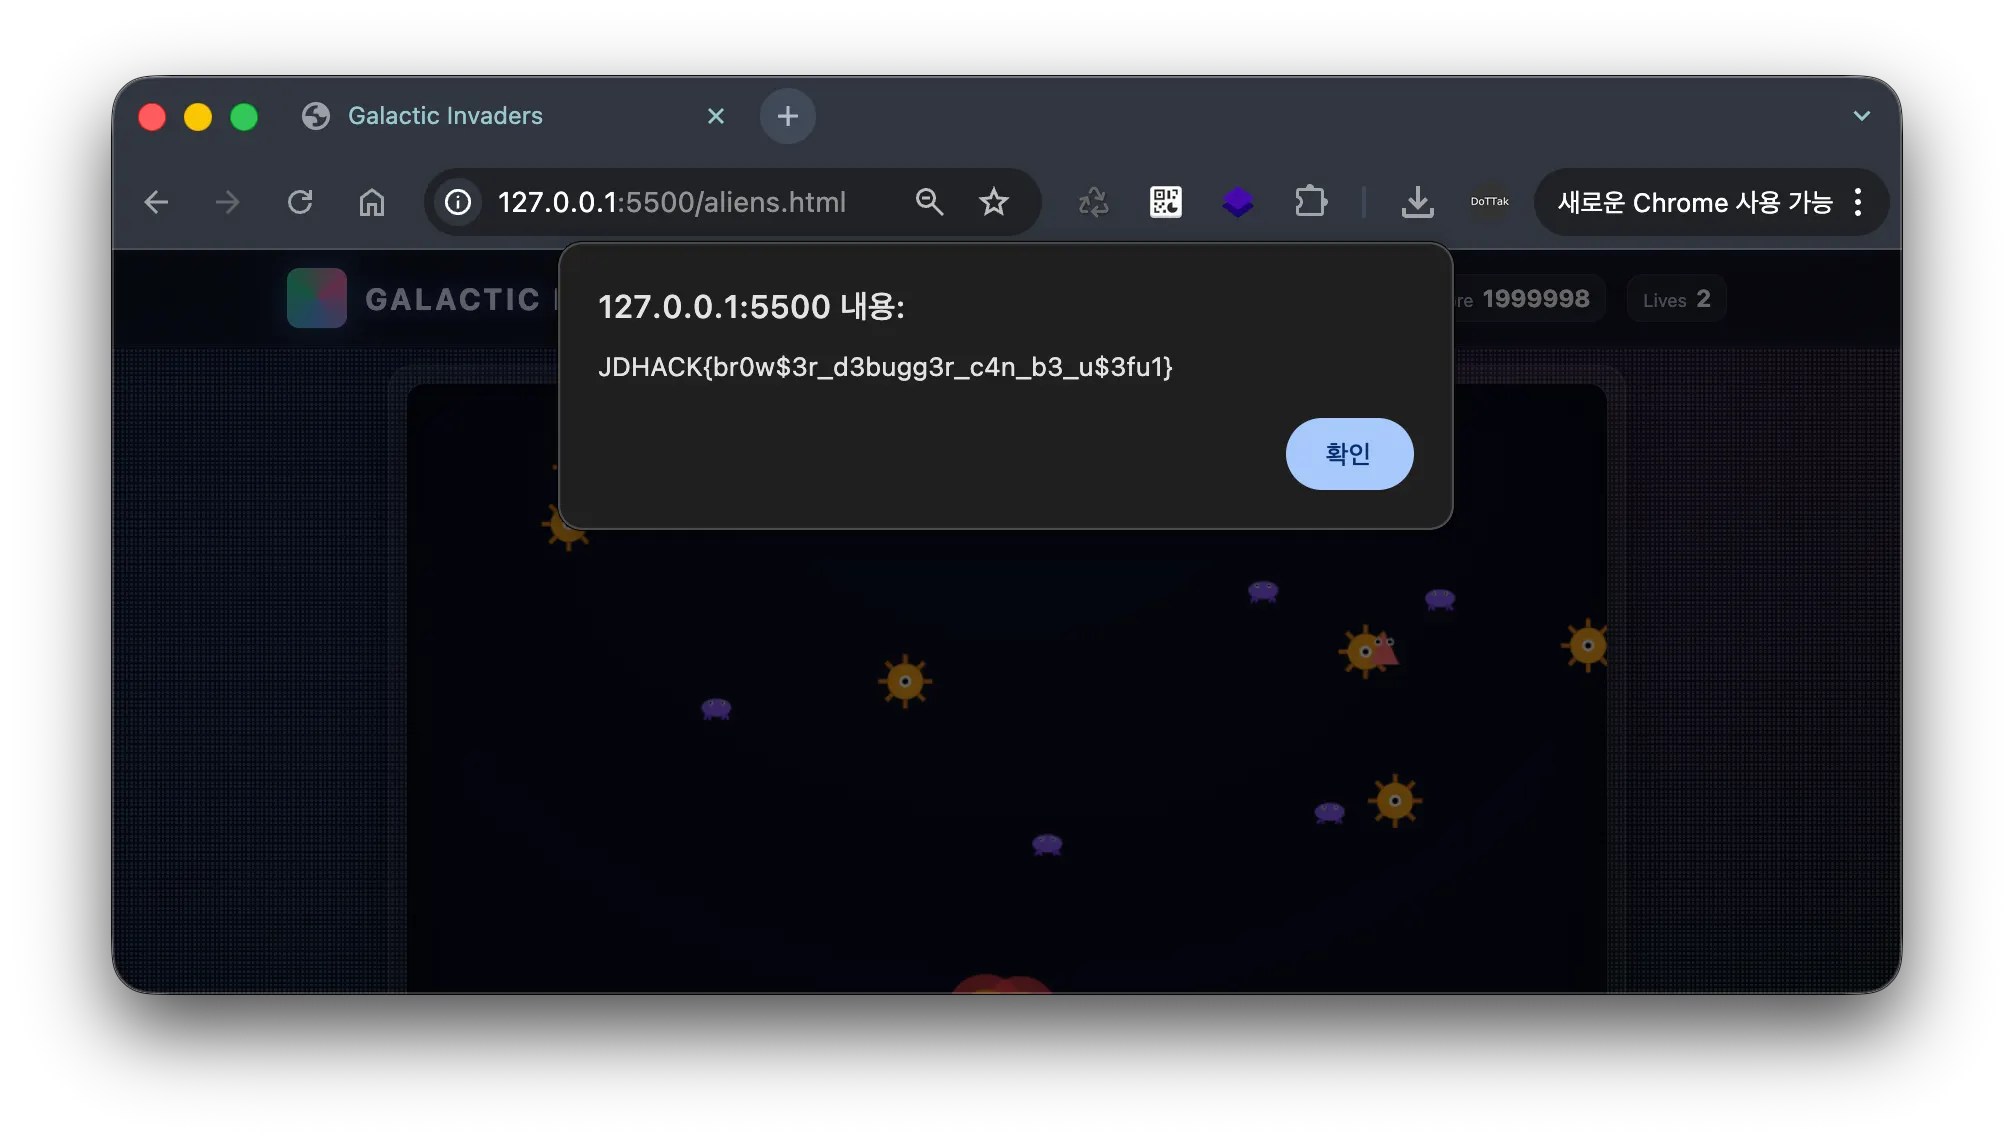
Task: Confirm the alert with 확인 button
Action: coord(1348,454)
